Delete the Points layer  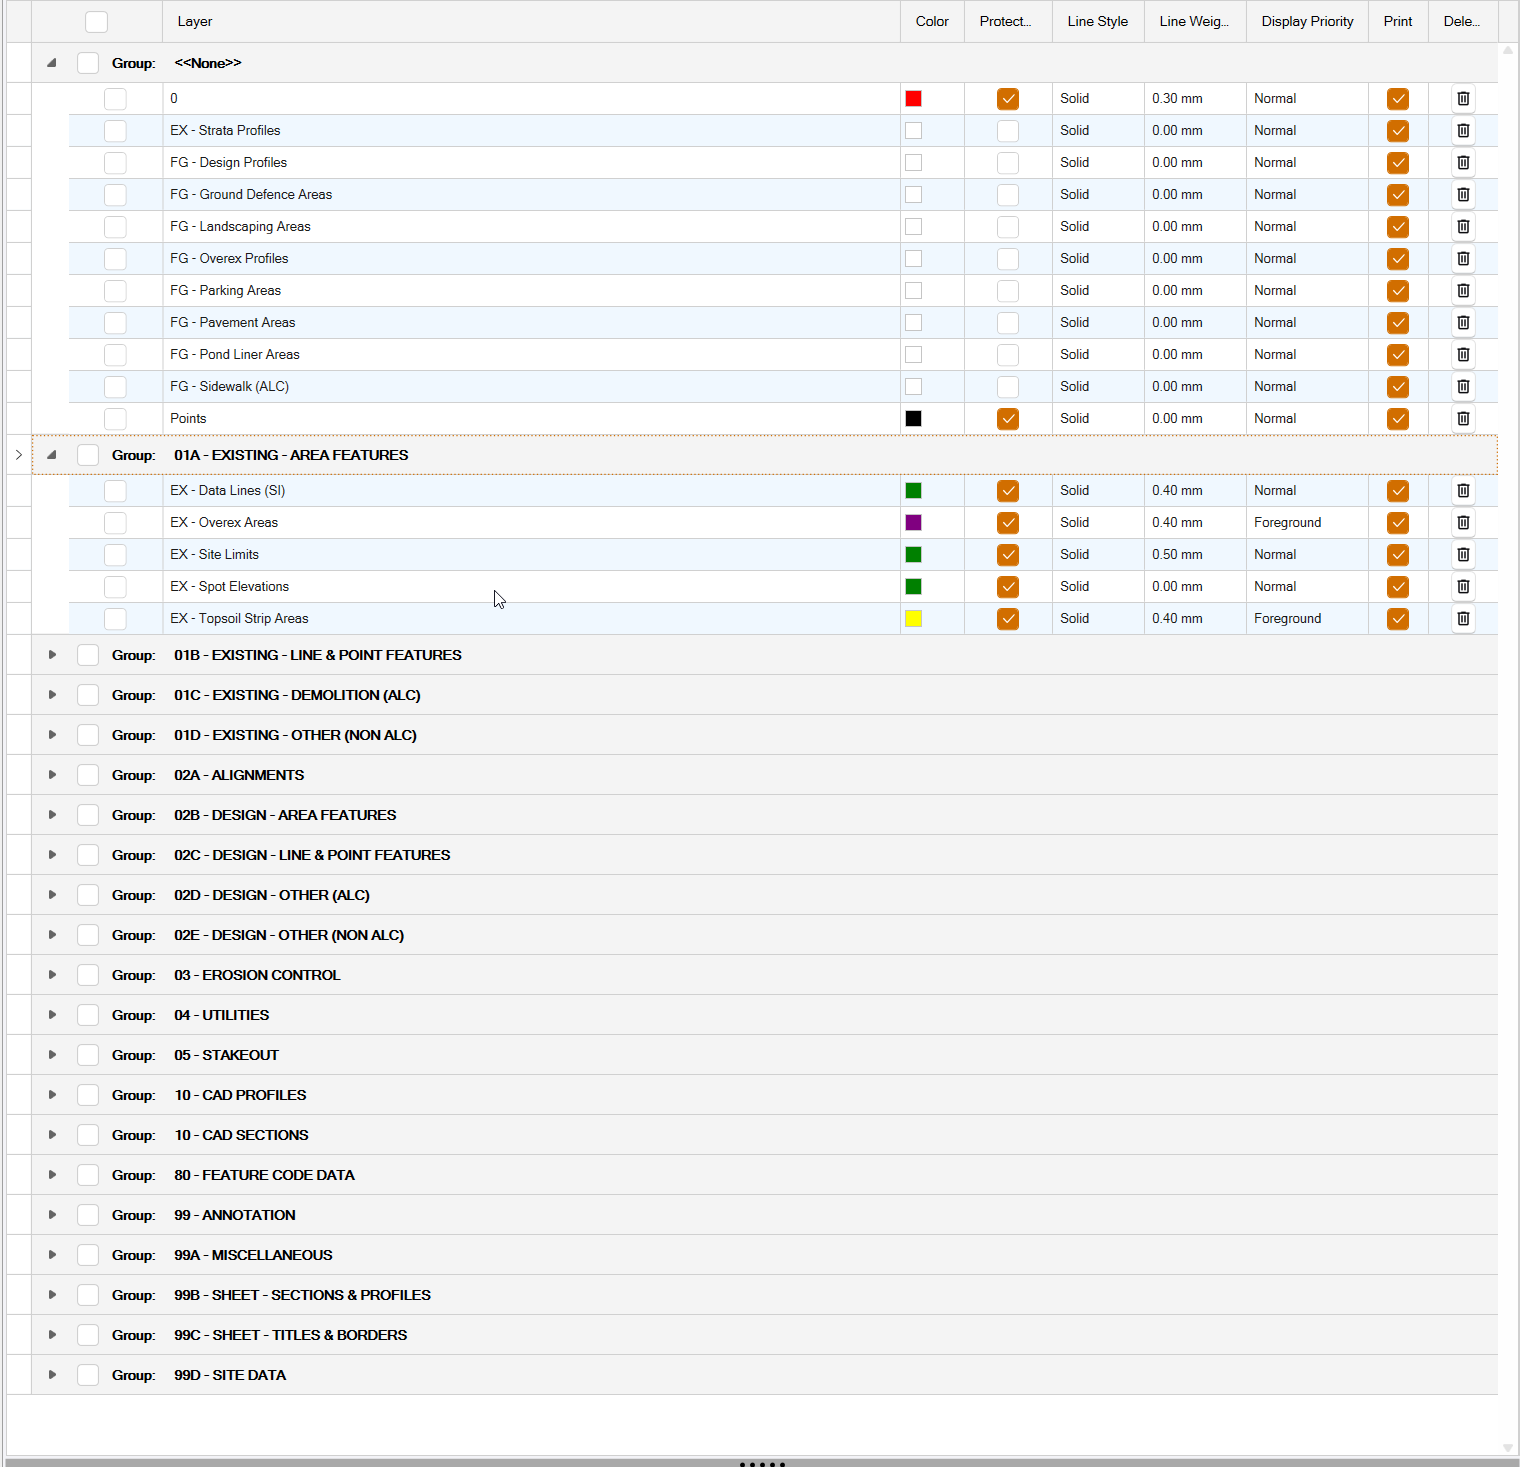coord(1463,419)
